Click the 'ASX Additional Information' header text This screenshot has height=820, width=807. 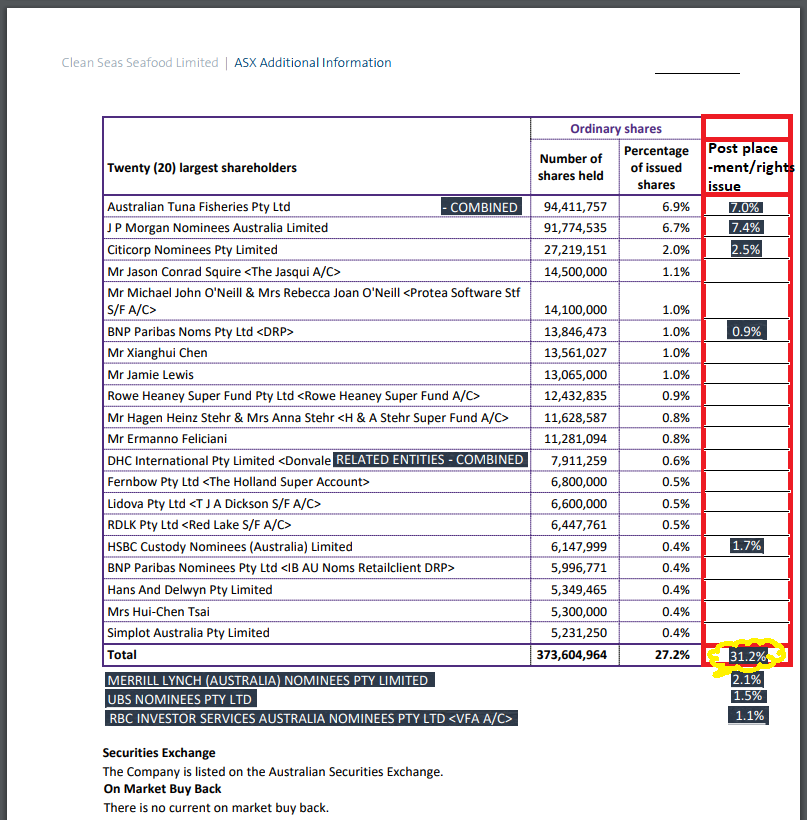313,63
